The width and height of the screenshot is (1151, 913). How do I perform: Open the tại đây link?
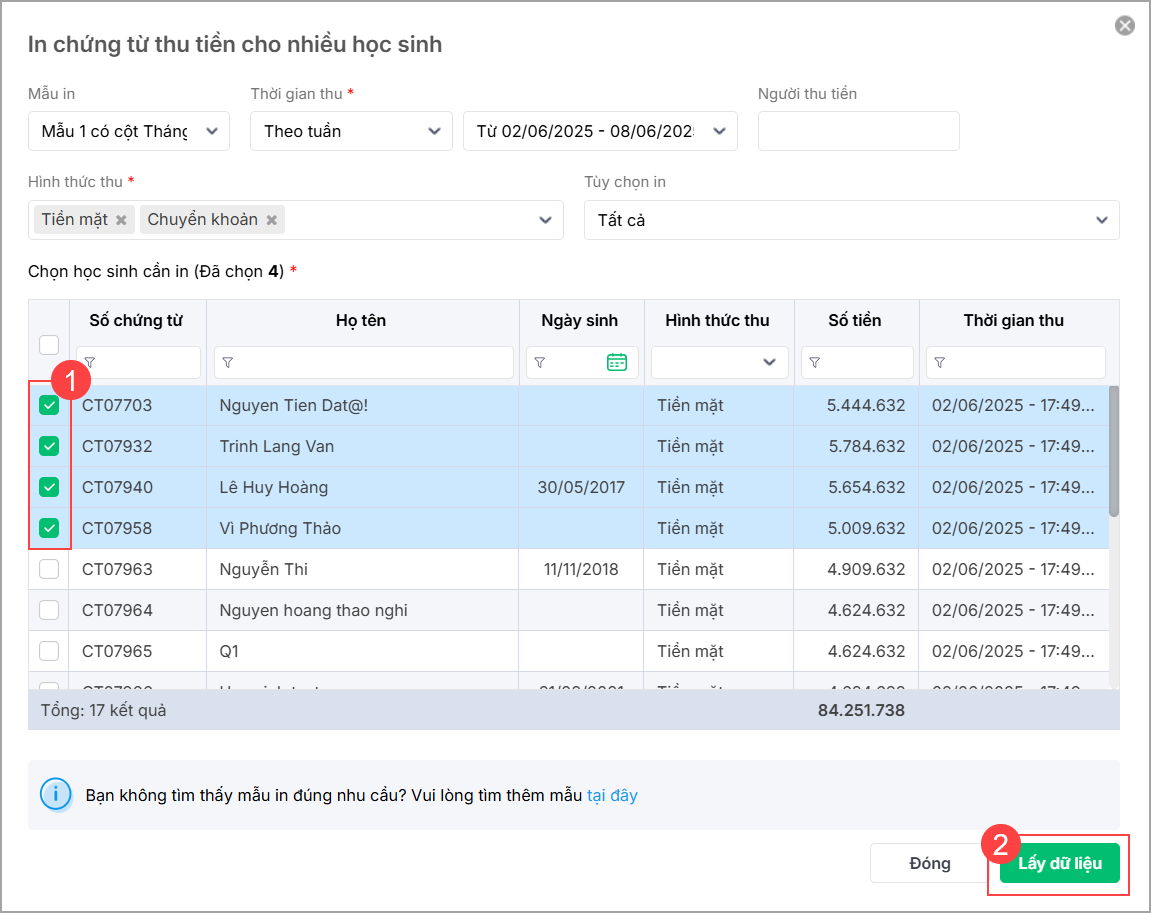coord(612,796)
